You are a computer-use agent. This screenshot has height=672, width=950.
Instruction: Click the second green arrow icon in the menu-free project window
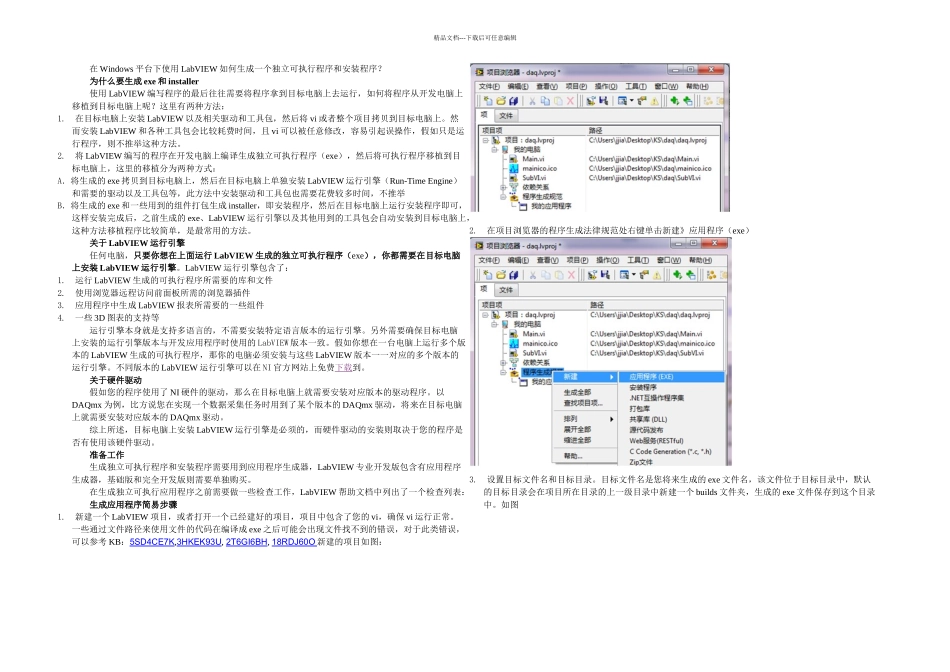coord(688,101)
